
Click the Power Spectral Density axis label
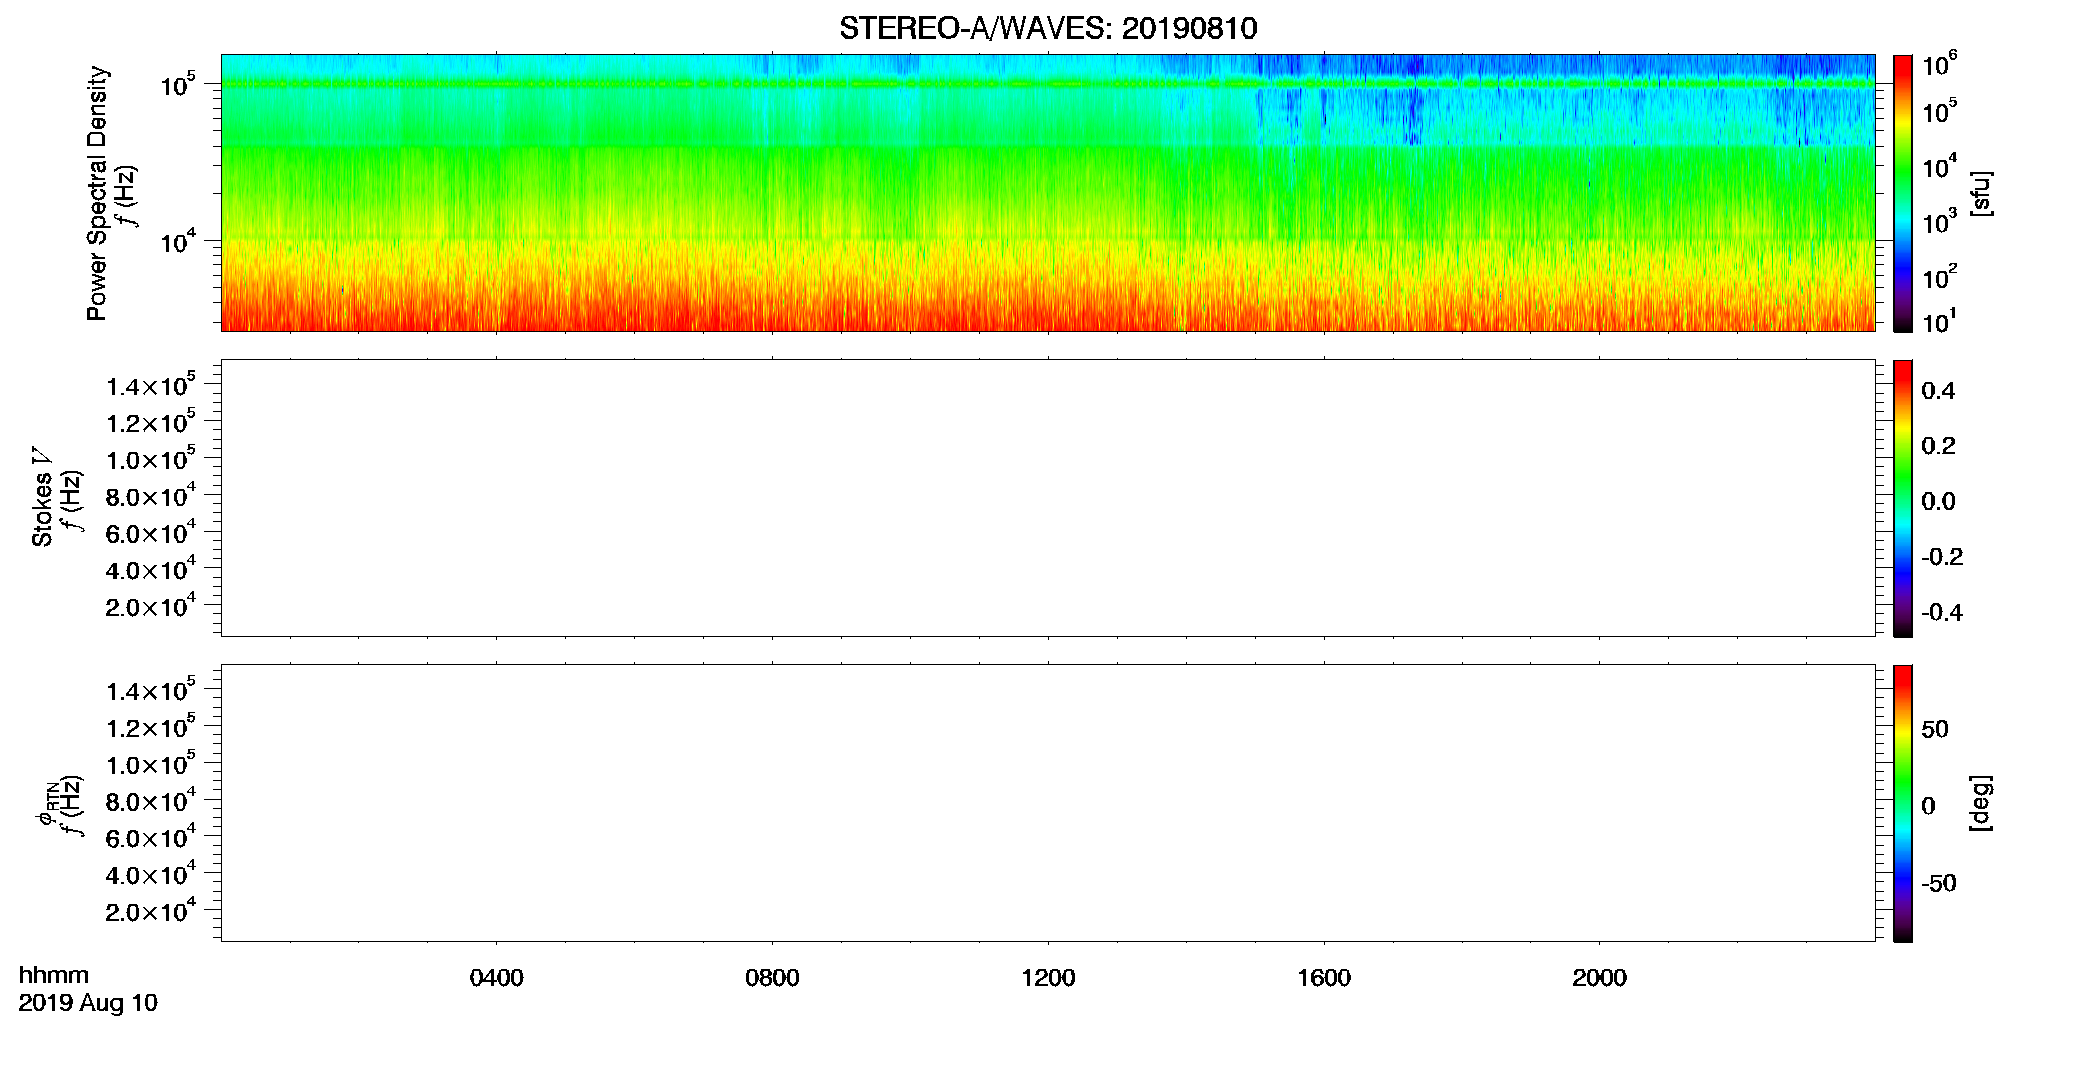[x=97, y=193]
